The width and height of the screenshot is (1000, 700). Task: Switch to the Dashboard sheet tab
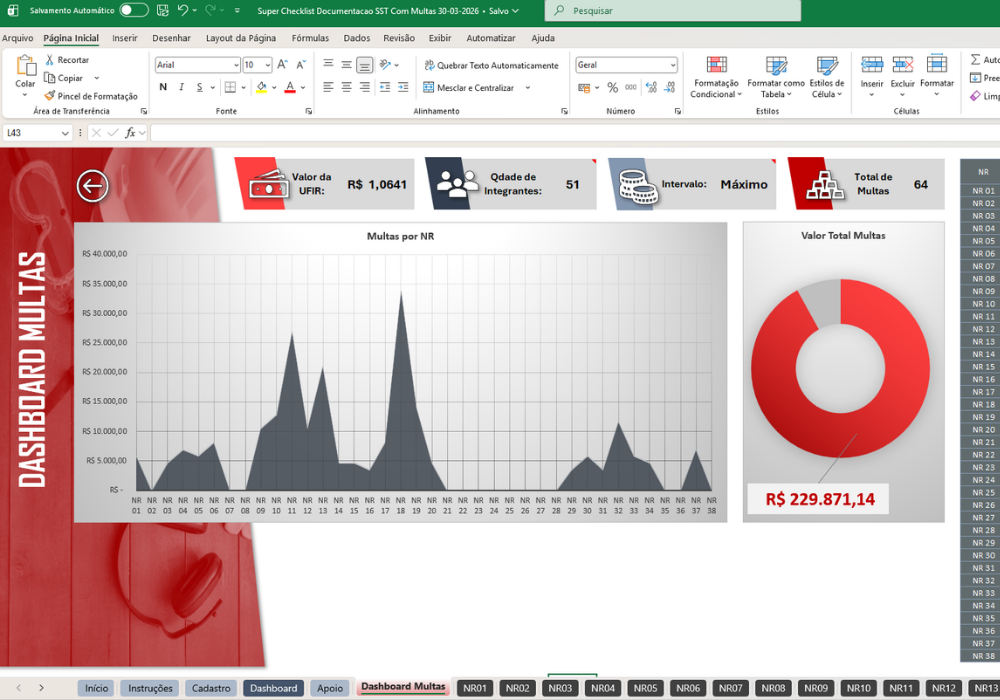[274, 688]
